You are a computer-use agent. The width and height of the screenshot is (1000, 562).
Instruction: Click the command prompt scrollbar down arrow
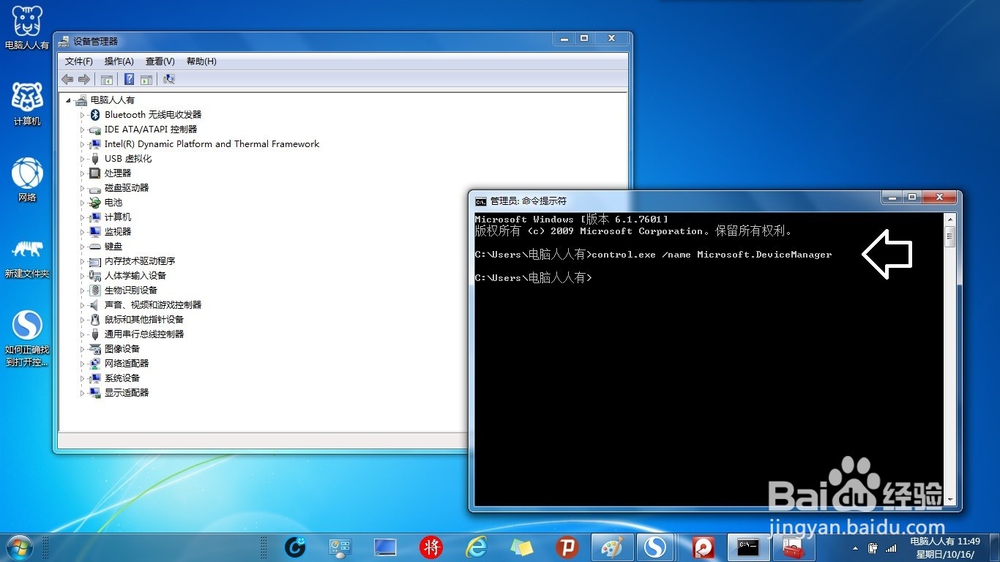(x=950, y=499)
